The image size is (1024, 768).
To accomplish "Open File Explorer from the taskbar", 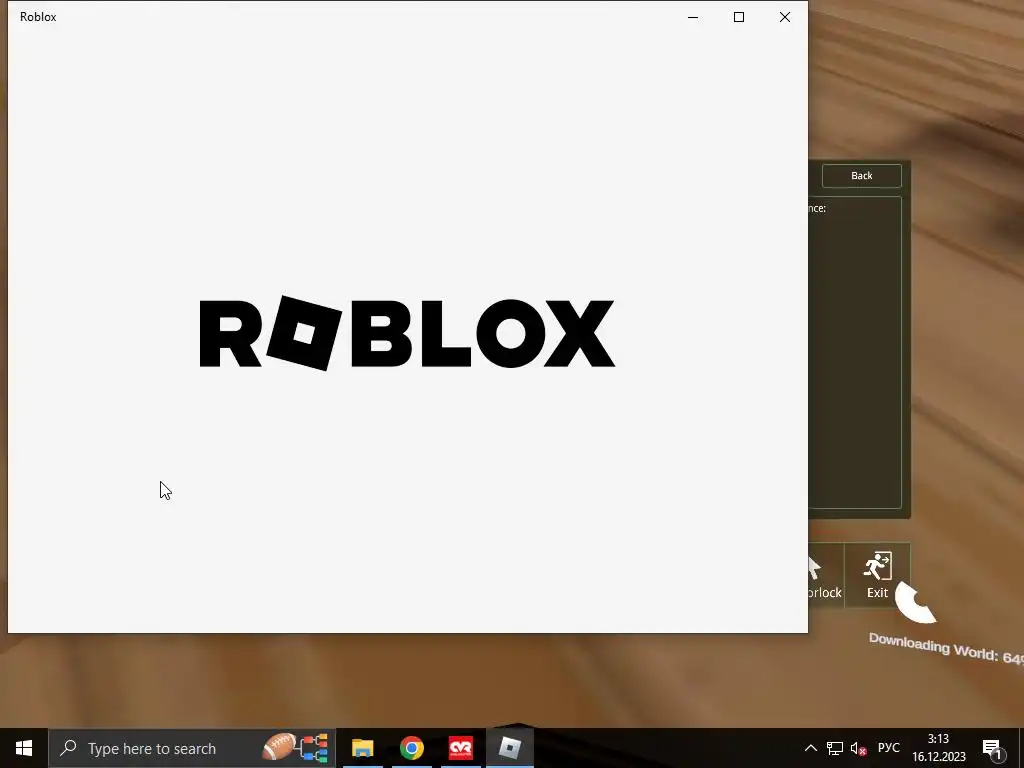I will tap(362, 748).
